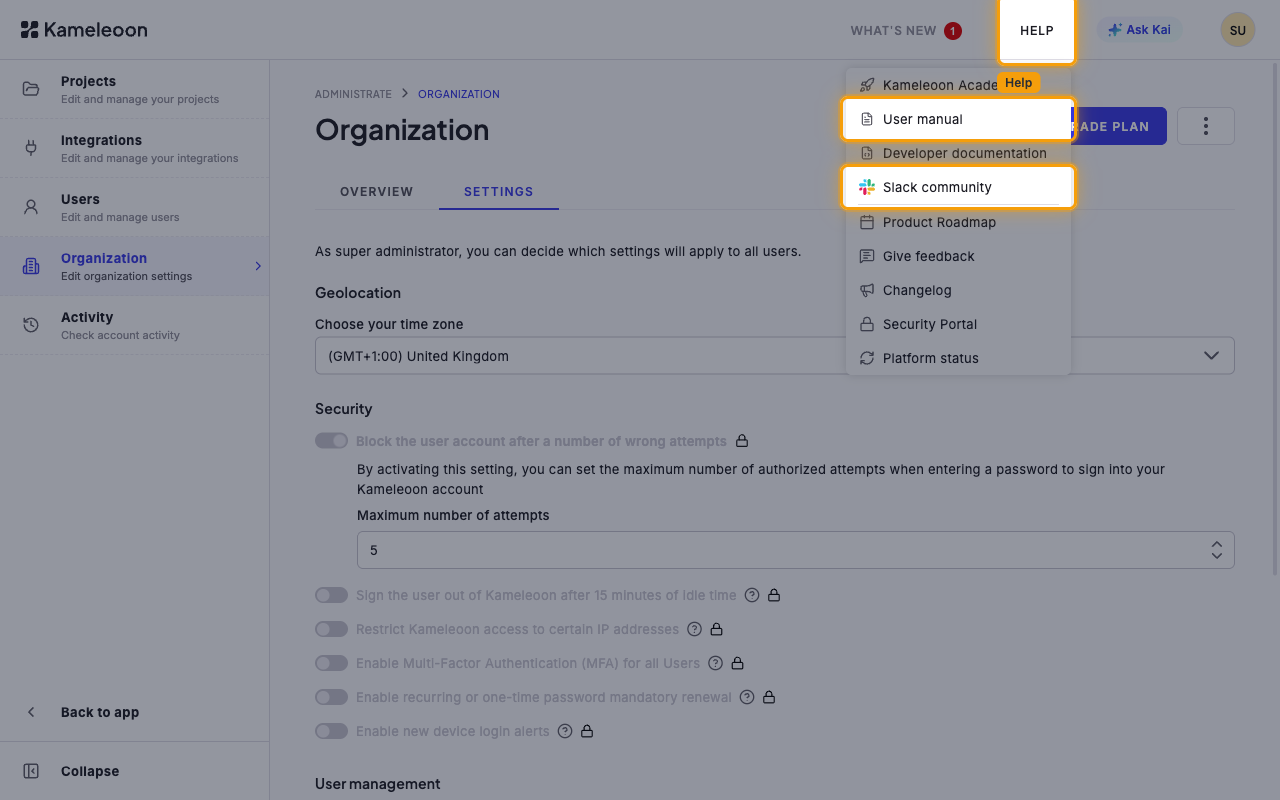Toggle restrict access to certain IP addresses
The image size is (1280, 800).
point(331,629)
